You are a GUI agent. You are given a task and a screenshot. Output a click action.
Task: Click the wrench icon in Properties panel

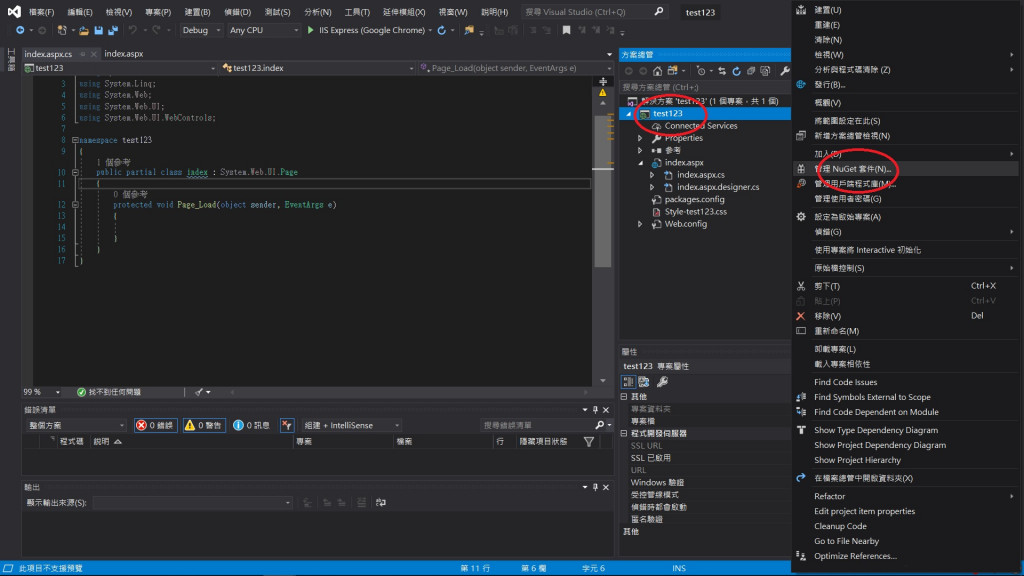[x=662, y=381]
